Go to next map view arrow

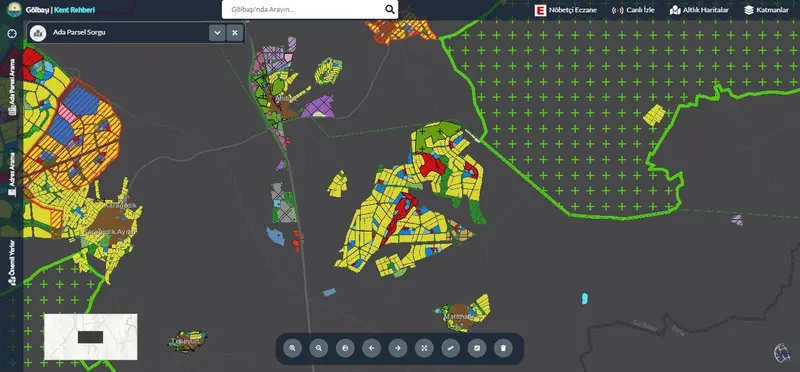pos(398,349)
